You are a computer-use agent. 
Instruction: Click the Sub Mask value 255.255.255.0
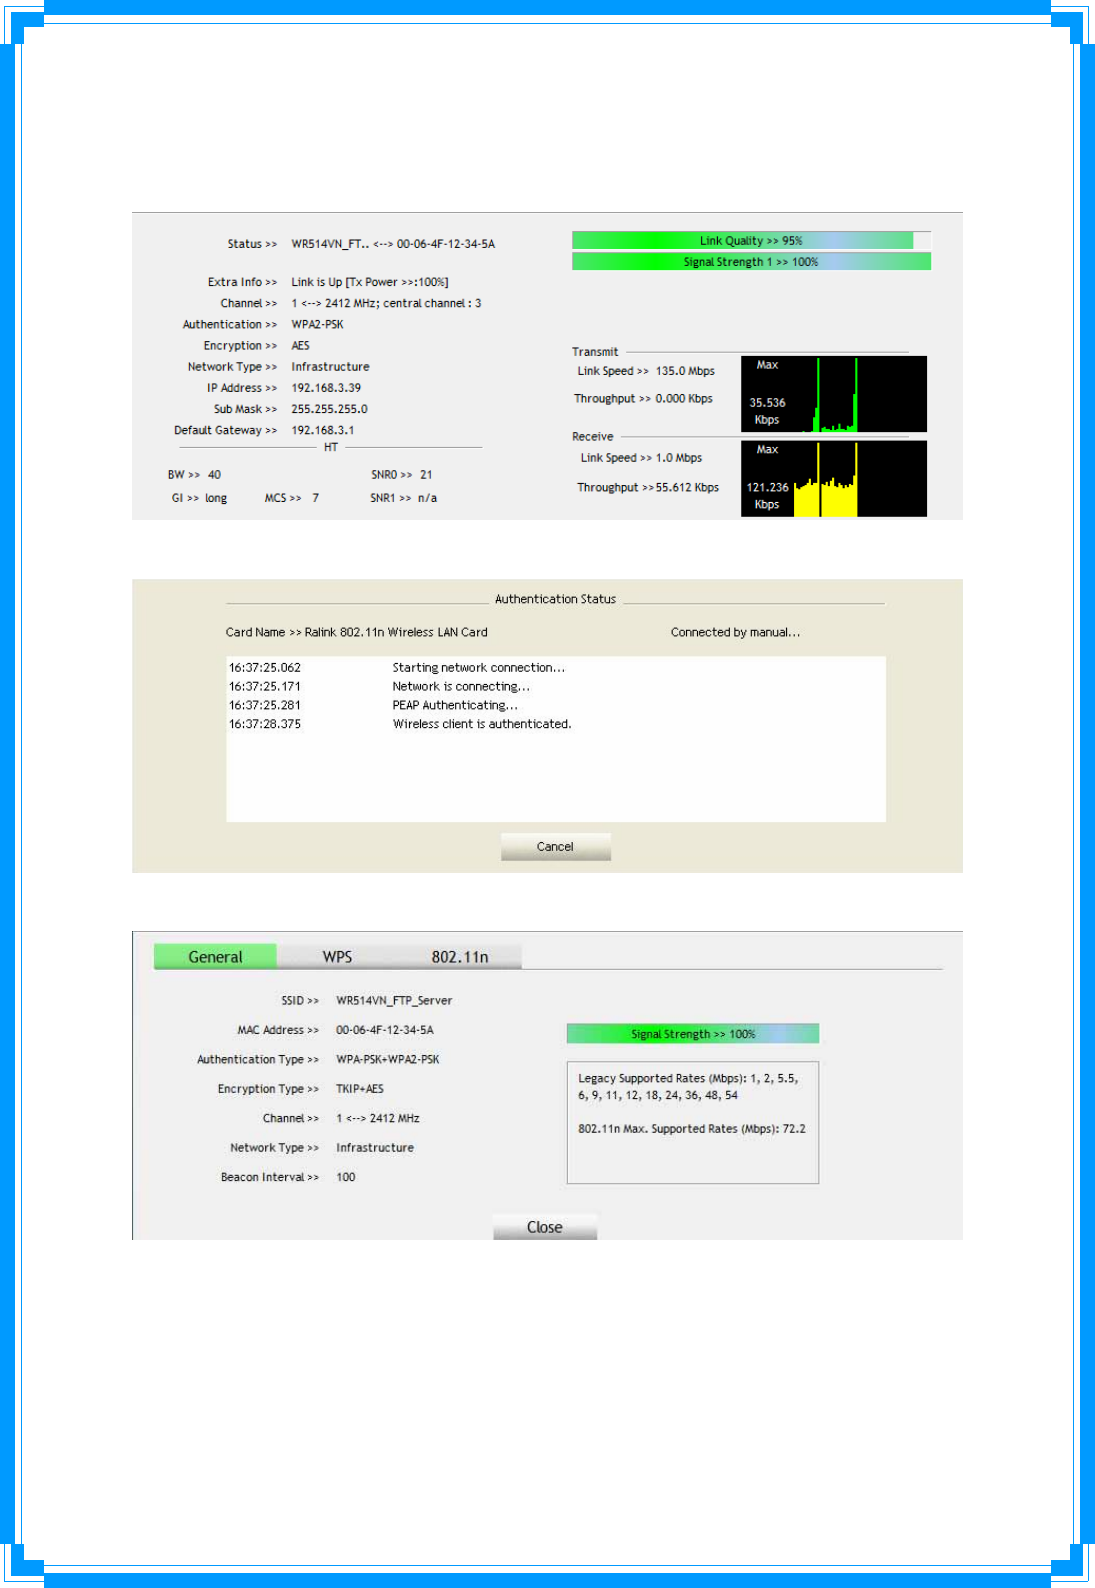tap(329, 409)
